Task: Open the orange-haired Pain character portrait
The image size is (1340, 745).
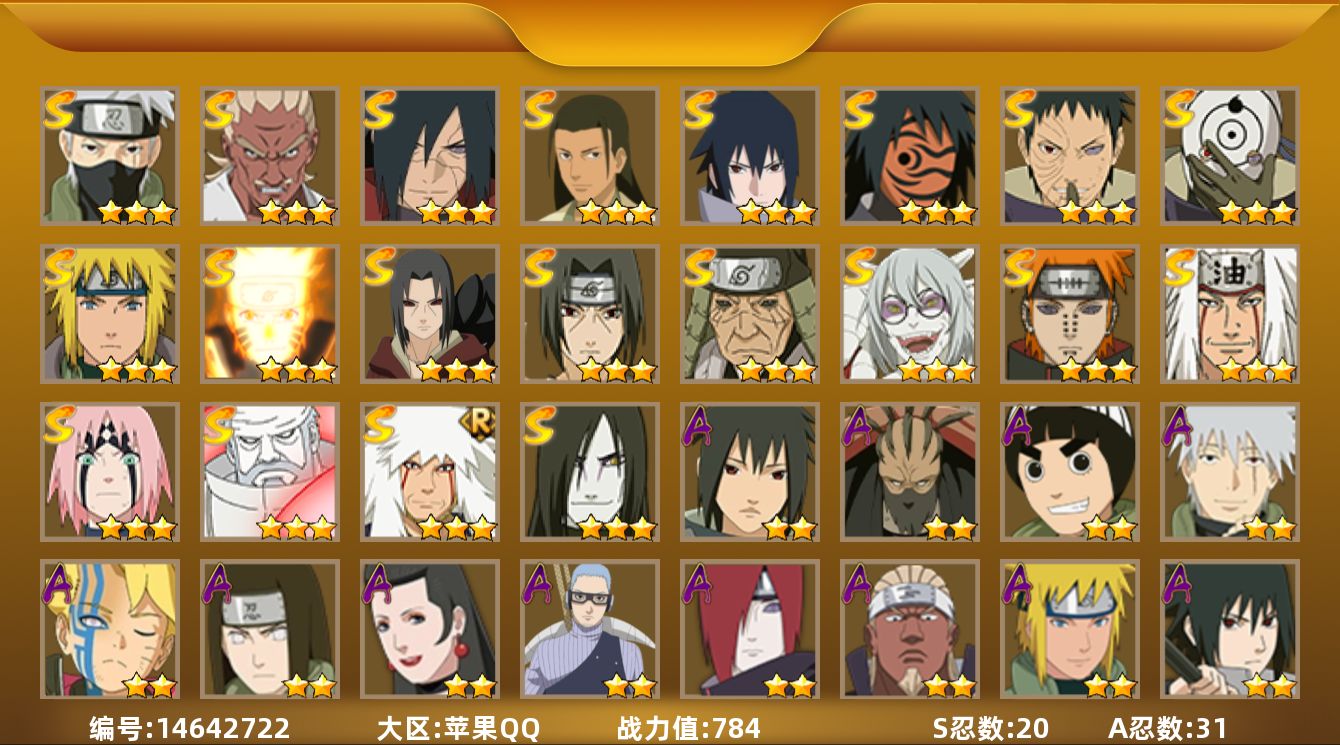Action: (x=1070, y=314)
